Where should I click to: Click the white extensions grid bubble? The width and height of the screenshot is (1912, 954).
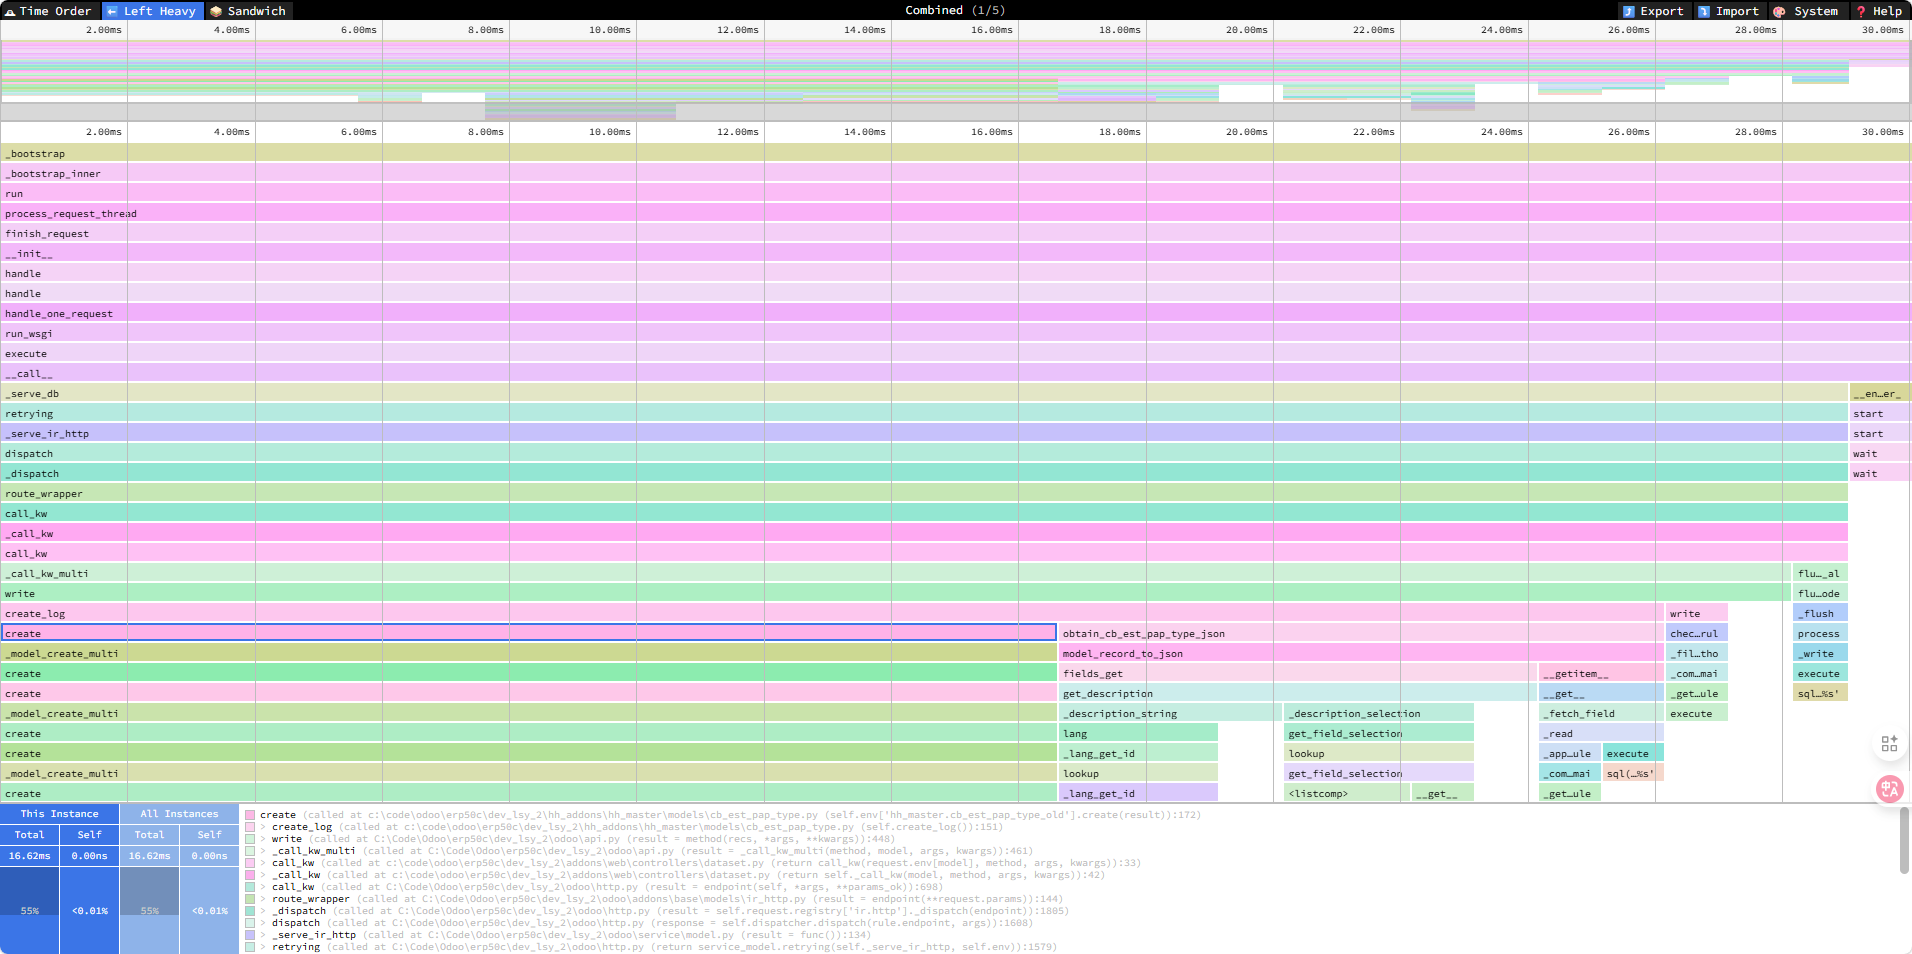pos(1890,743)
